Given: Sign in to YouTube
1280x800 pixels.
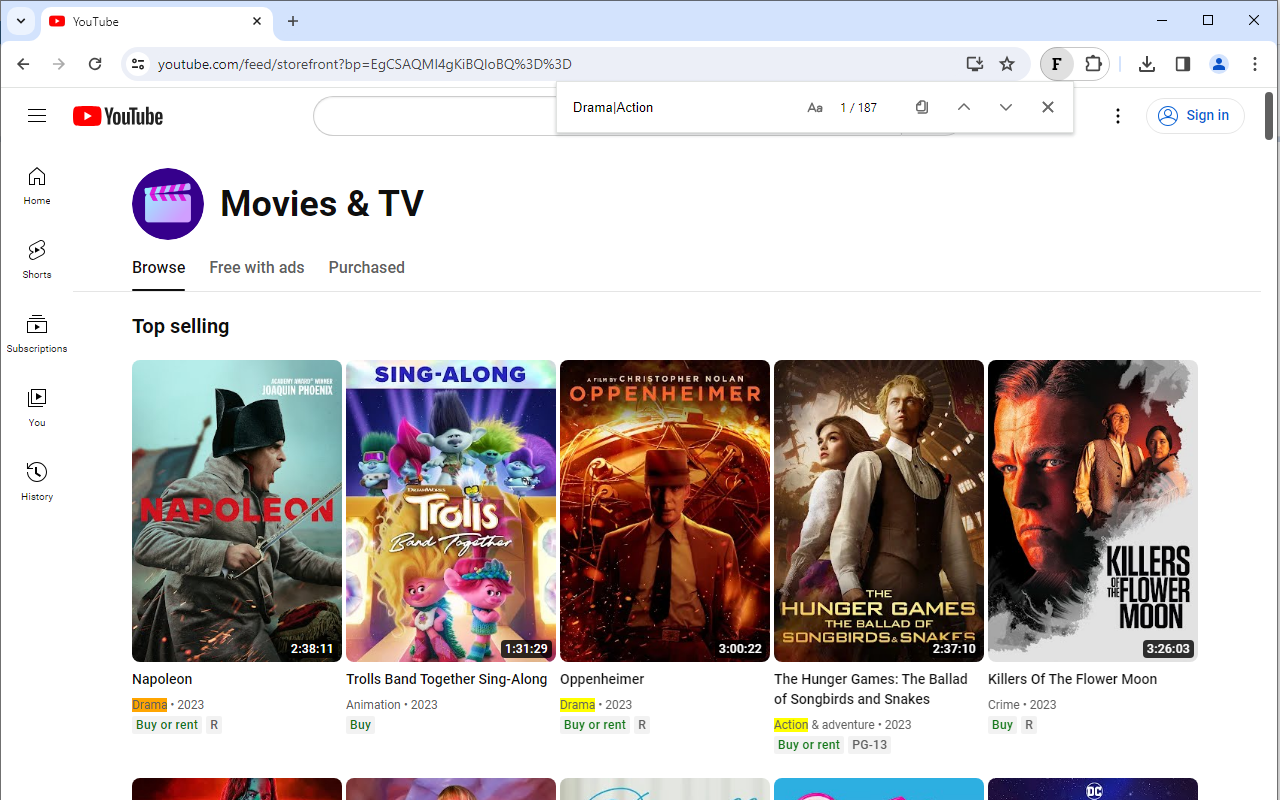Looking at the screenshot, I should [x=1195, y=116].
